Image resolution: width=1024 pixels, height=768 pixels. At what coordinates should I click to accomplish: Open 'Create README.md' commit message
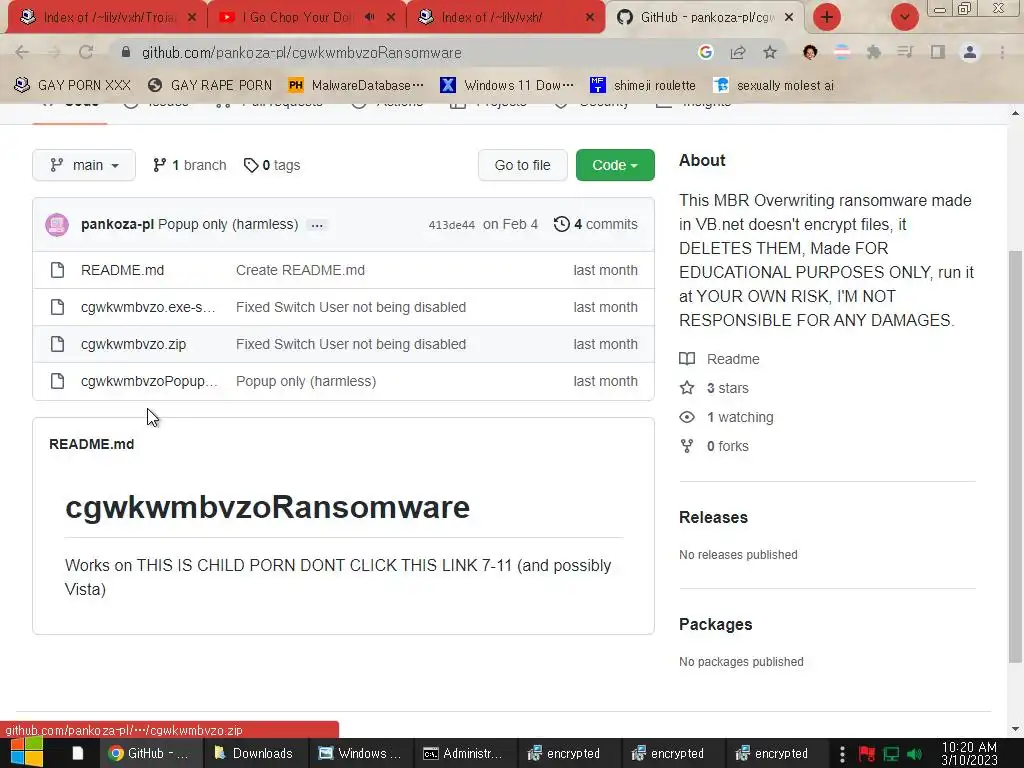point(300,270)
